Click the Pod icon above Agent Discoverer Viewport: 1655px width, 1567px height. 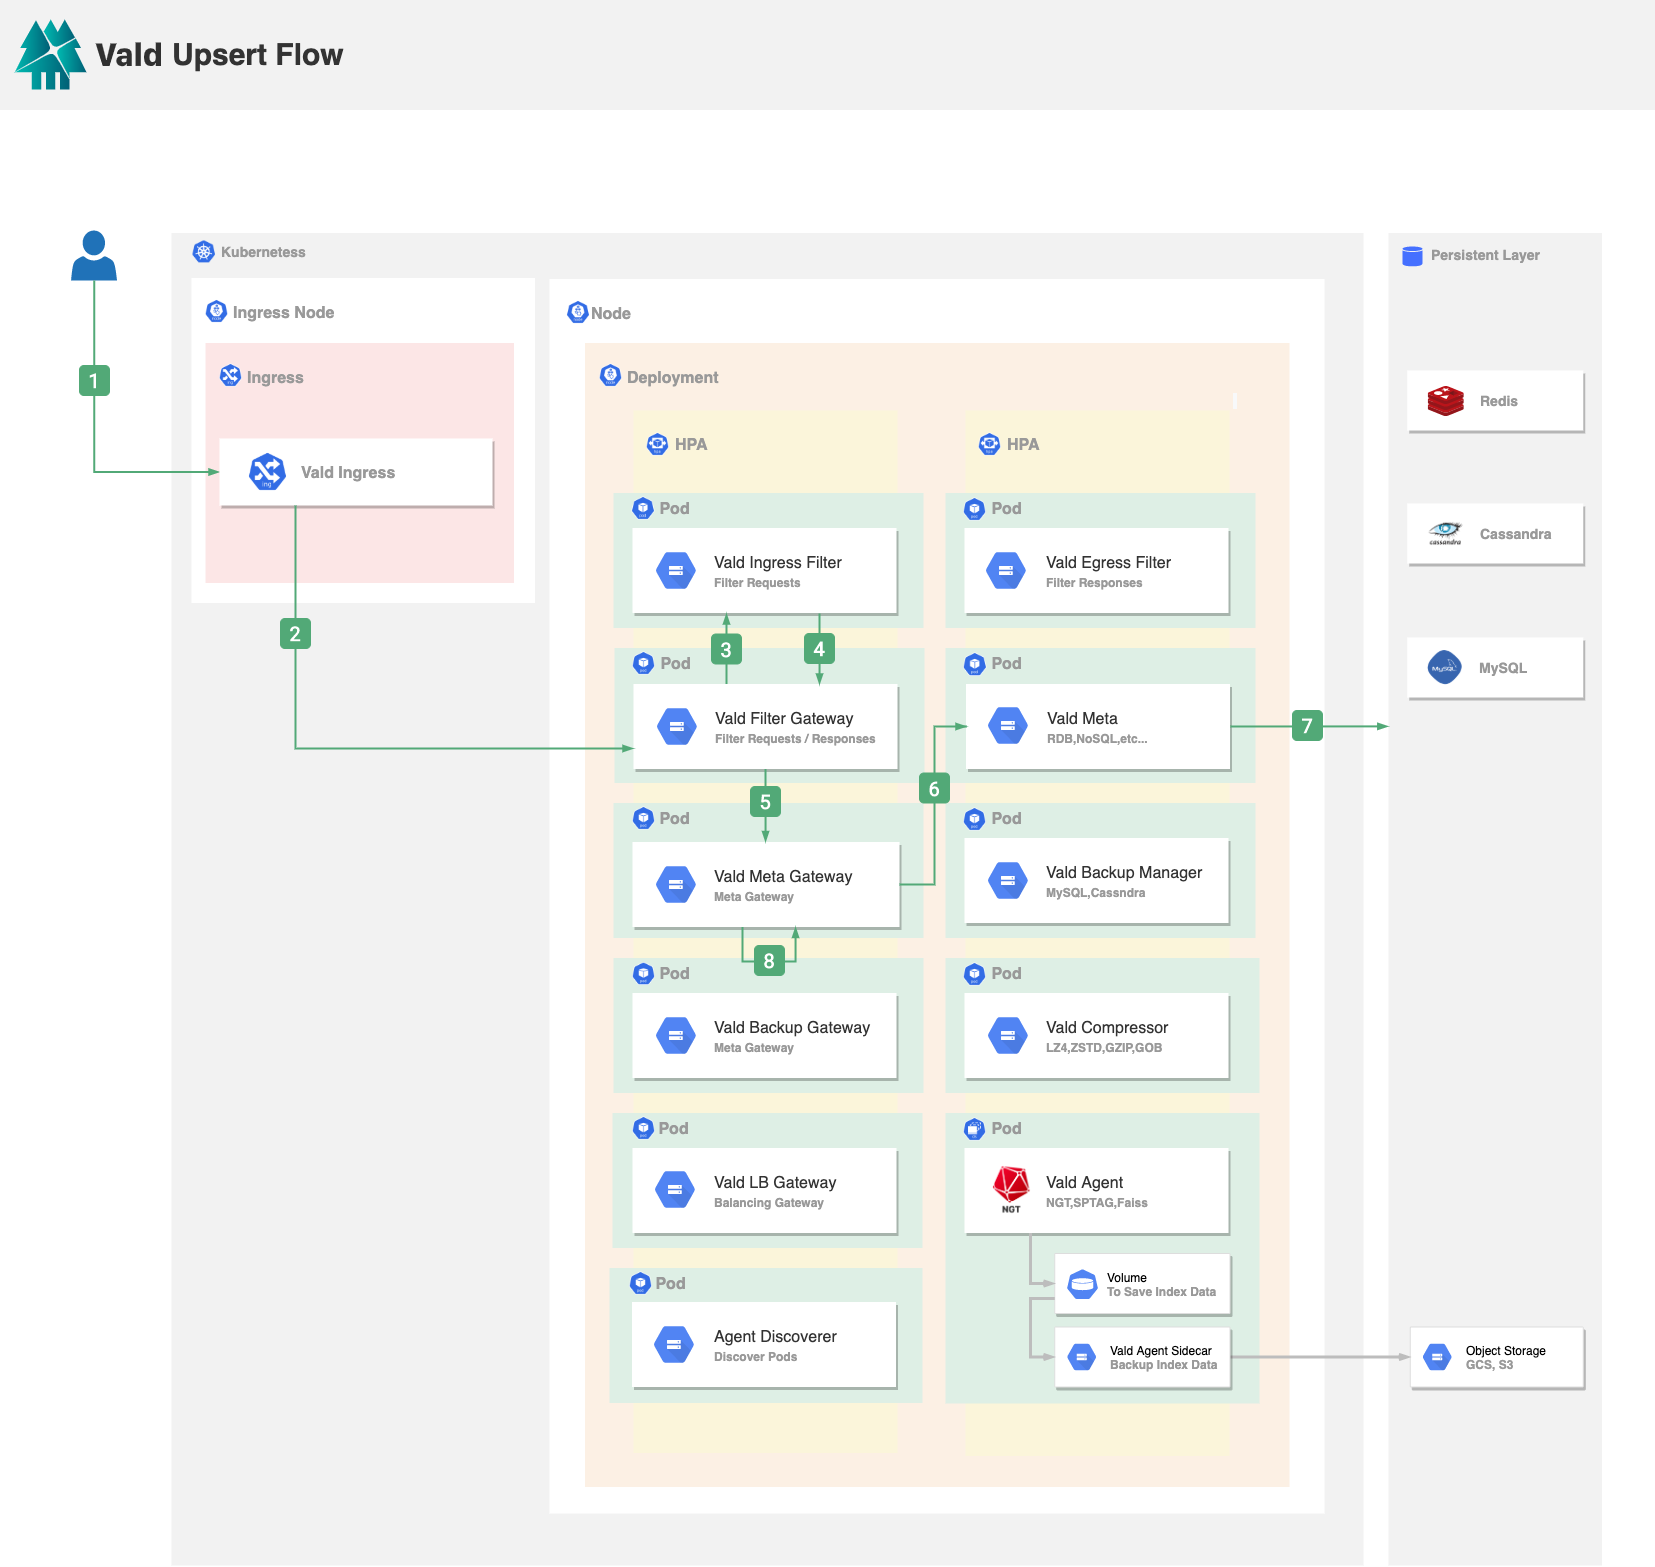641,1283
